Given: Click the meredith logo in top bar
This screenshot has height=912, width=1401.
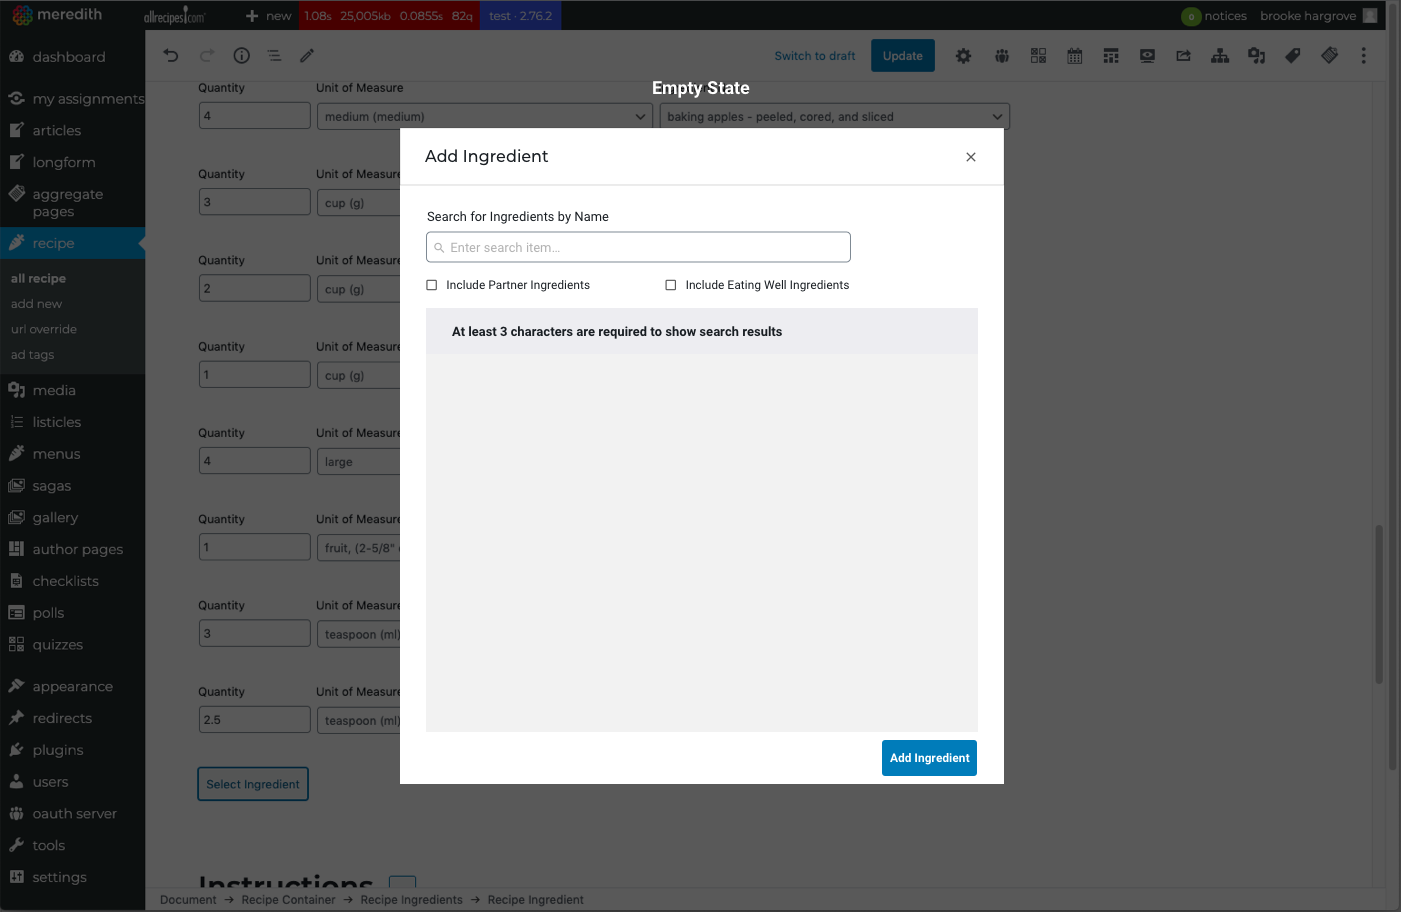Looking at the screenshot, I should point(57,15).
